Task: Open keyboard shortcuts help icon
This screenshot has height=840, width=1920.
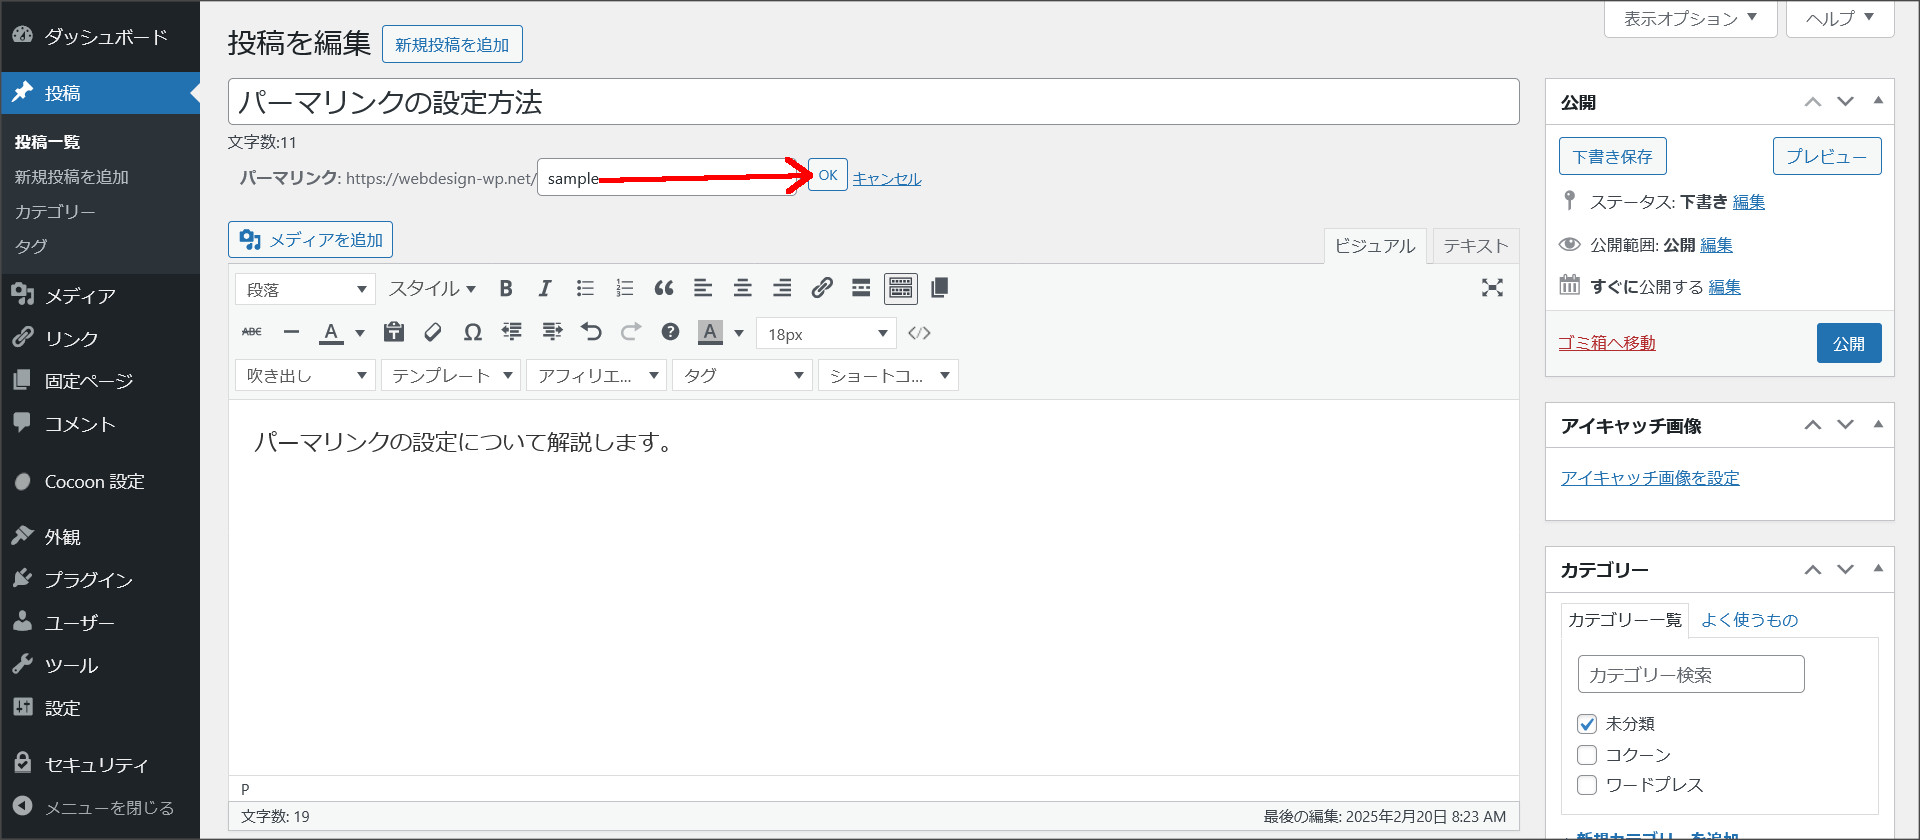Action: click(670, 333)
